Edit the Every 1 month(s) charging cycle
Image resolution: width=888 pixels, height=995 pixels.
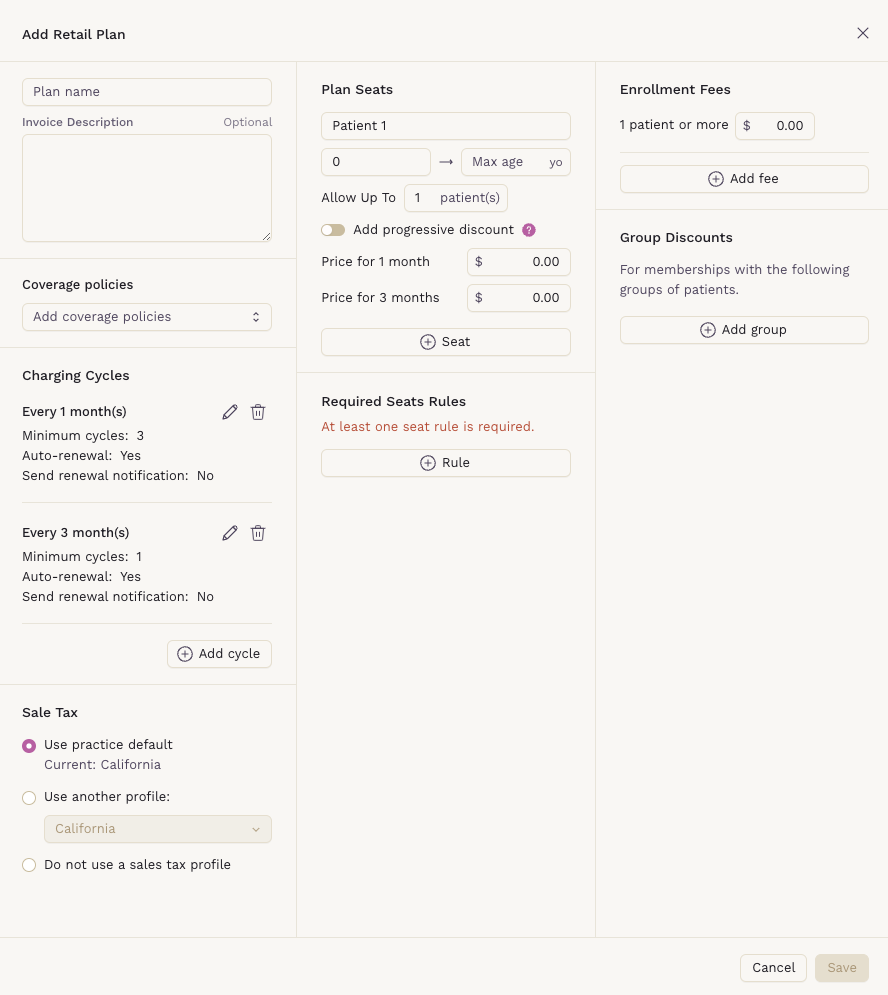[x=230, y=412]
